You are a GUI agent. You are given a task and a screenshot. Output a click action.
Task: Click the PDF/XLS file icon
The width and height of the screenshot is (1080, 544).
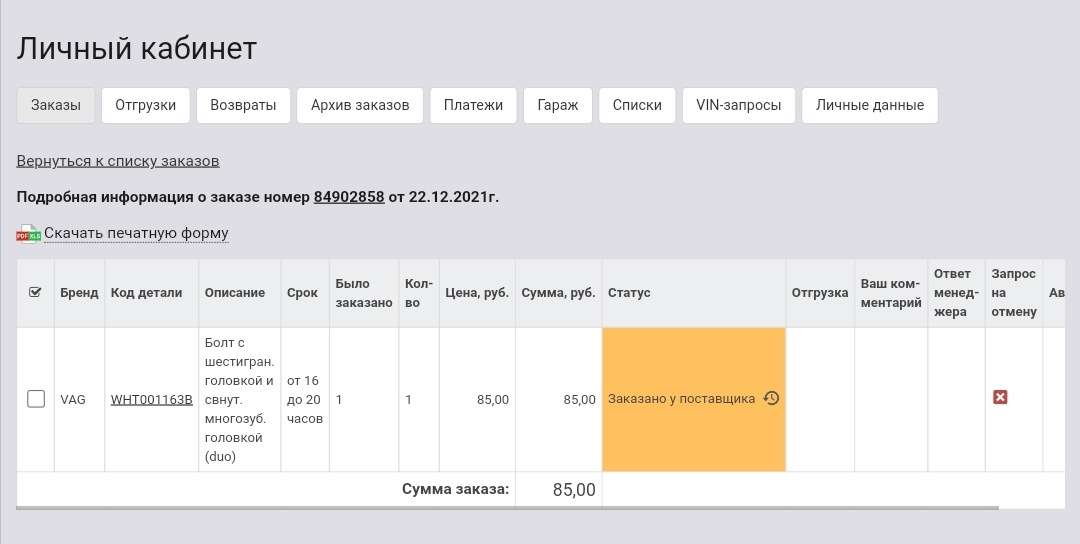(28, 234)
